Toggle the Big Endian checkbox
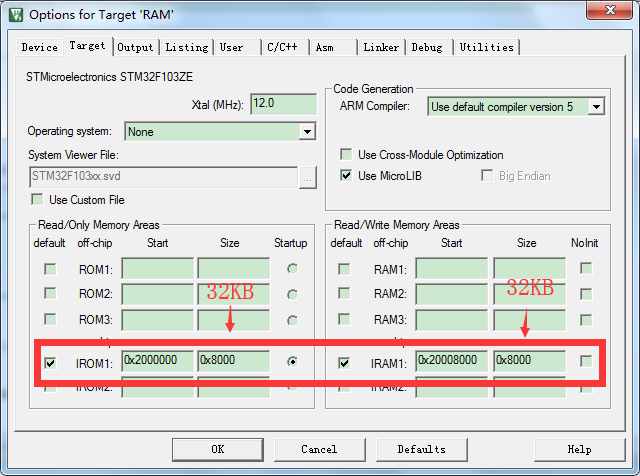 (486, 176)
